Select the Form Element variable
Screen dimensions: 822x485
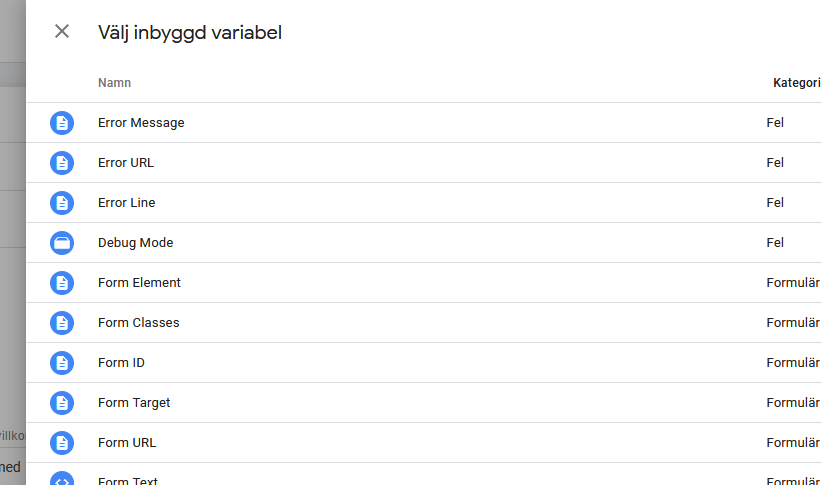pos(139,283)
